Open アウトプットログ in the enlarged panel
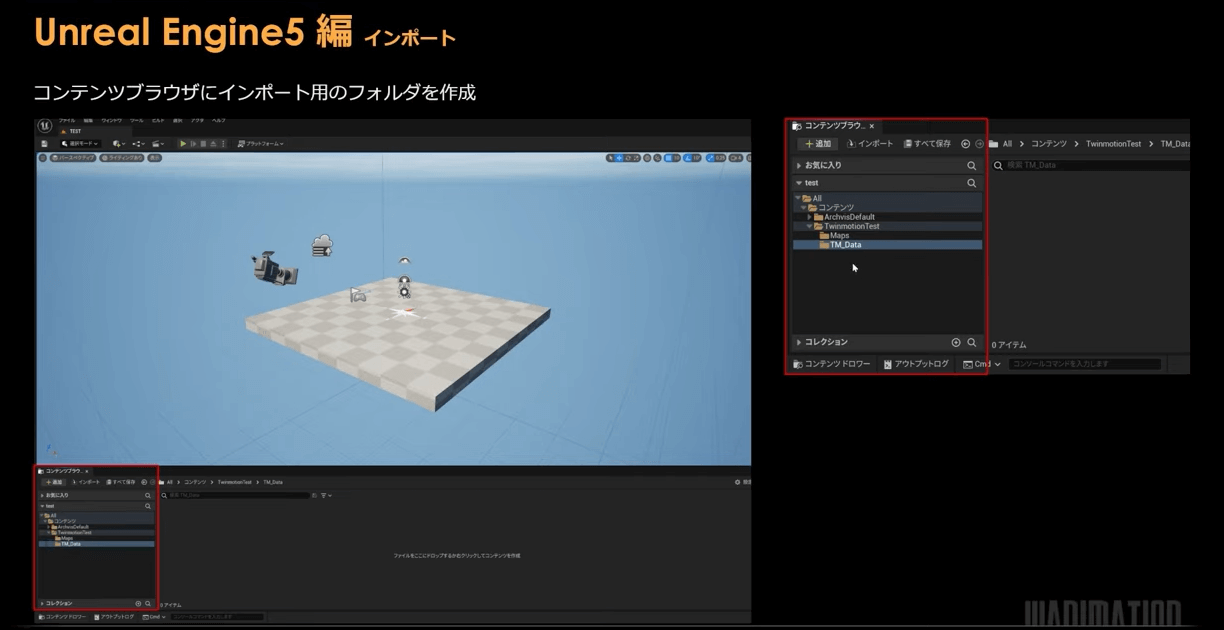The image size is (1224, 630). pyautogui.click(x=916, y=364)
